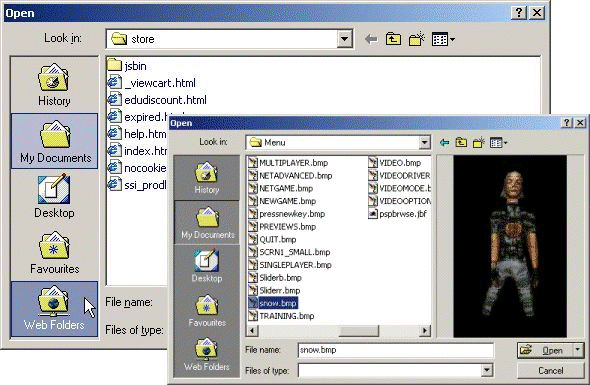
Task: Click the Open button's dropdown arrow
Action: (578, 350)
